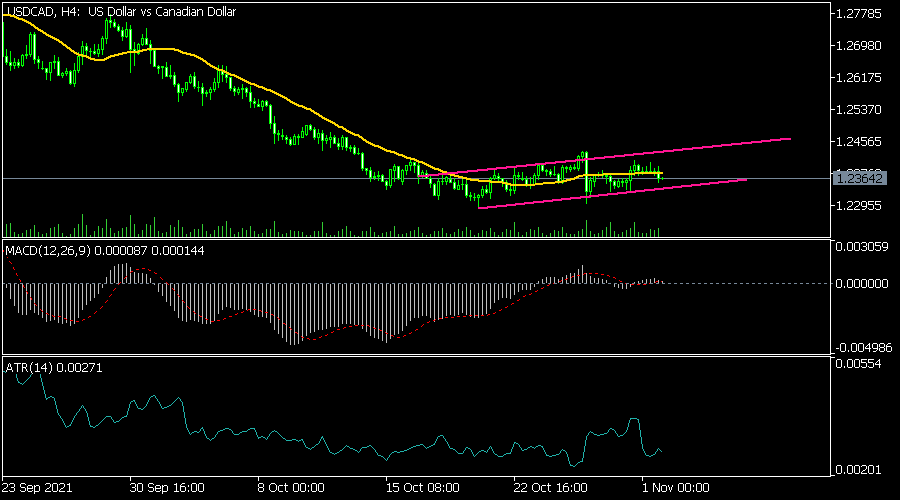Select the upper pink channel trendline
900x500 pixels.
point(700,149)
